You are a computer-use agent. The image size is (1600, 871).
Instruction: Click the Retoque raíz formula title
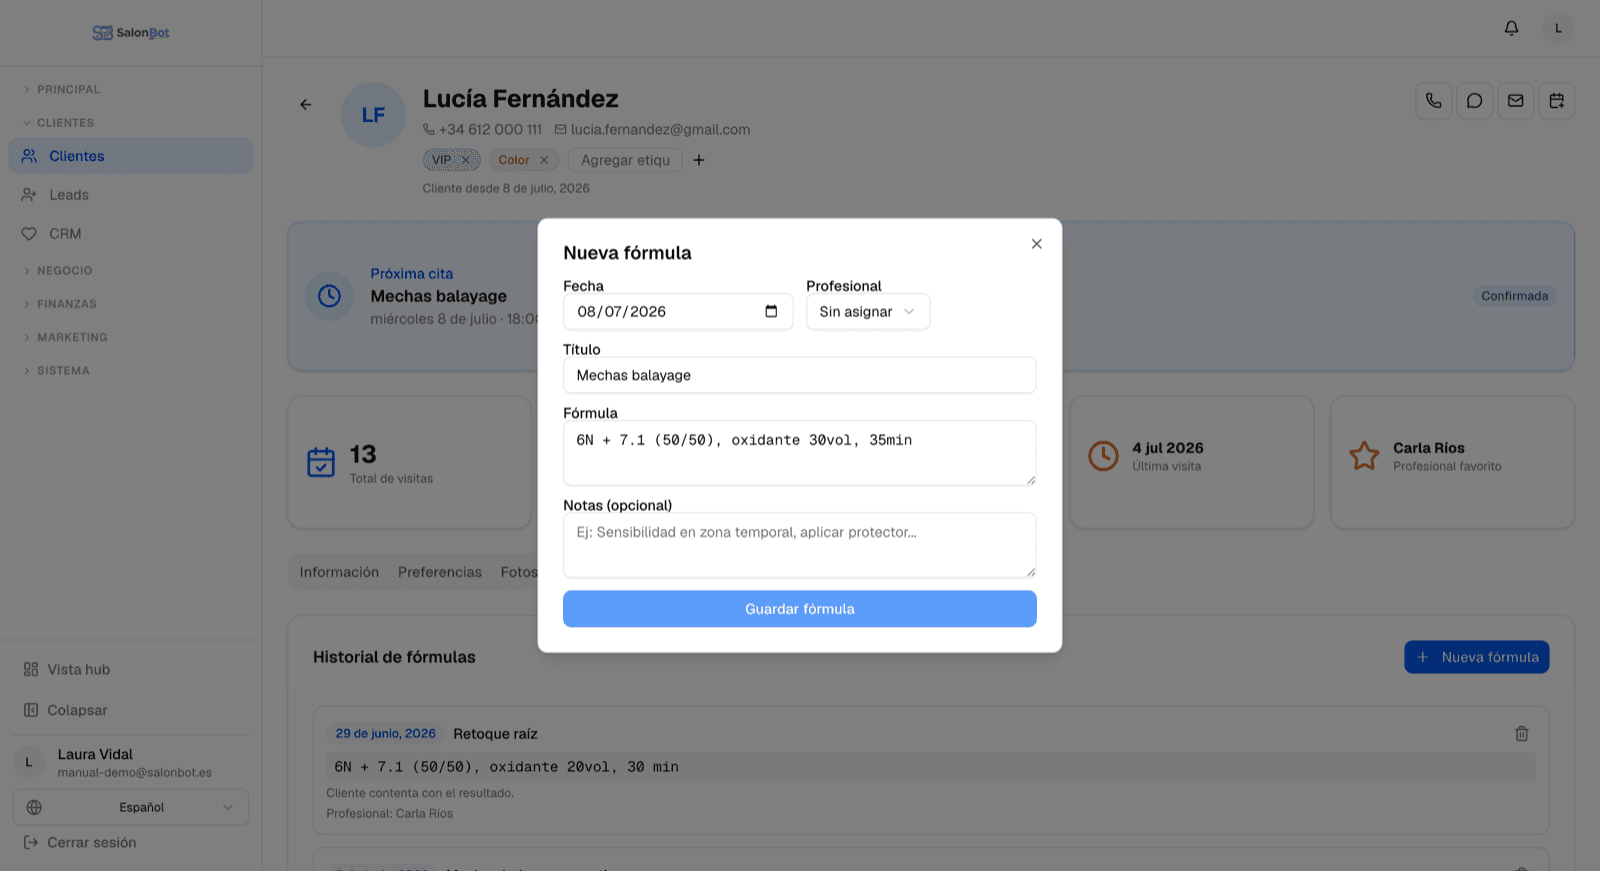[x=495, y=734]
